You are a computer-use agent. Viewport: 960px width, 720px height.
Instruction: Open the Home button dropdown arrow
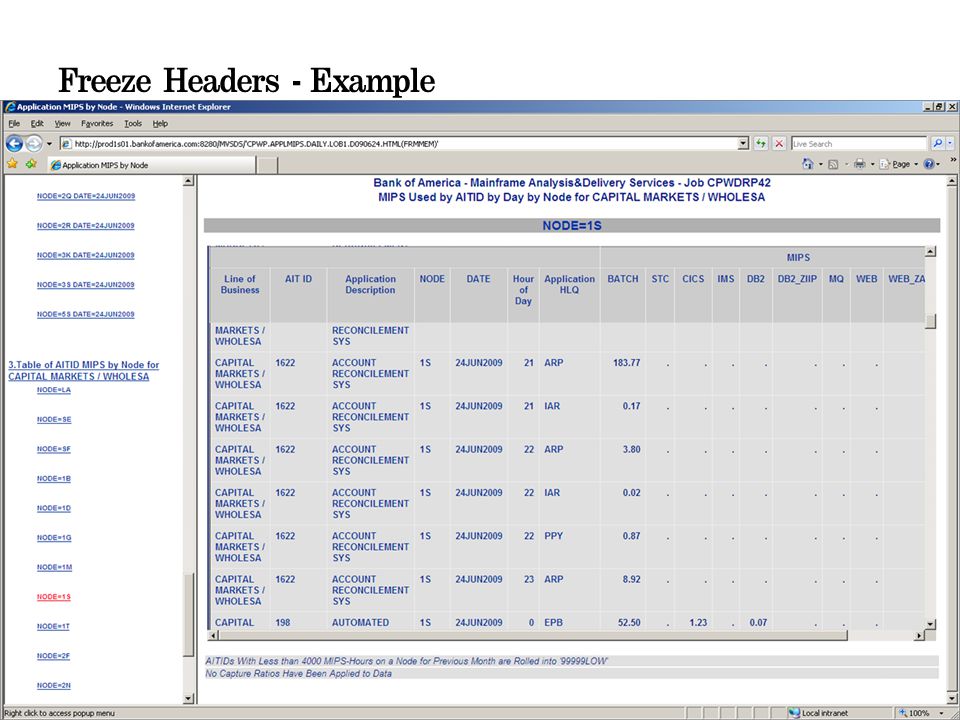point(819,164)
